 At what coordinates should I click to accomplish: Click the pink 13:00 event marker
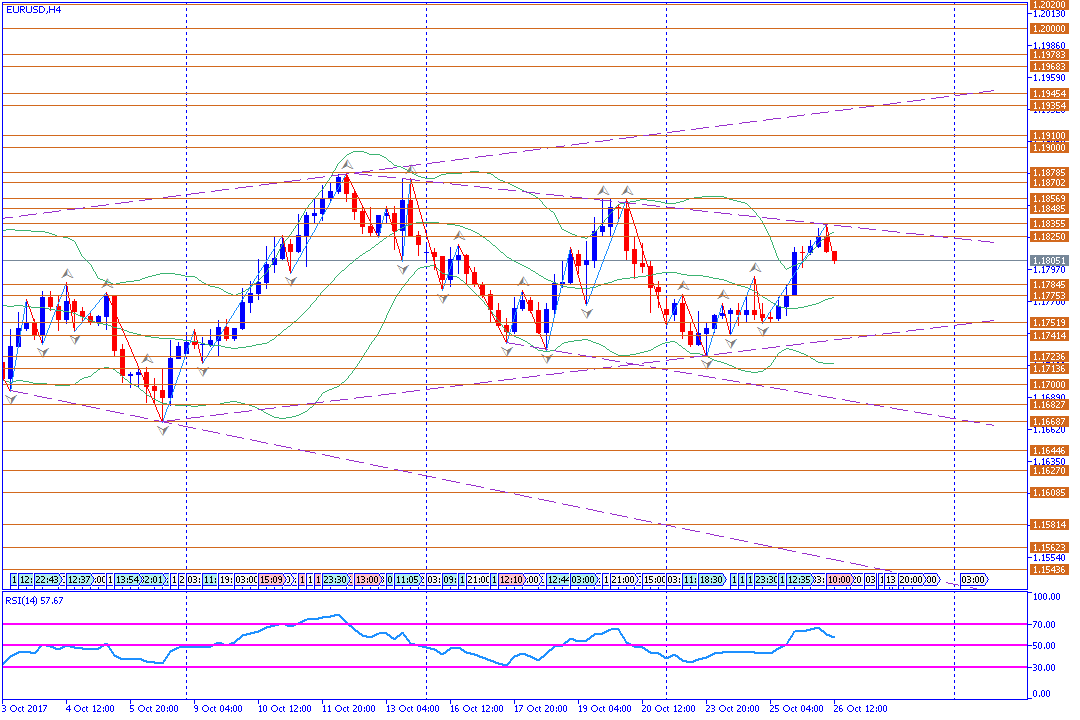click(367, 579)
